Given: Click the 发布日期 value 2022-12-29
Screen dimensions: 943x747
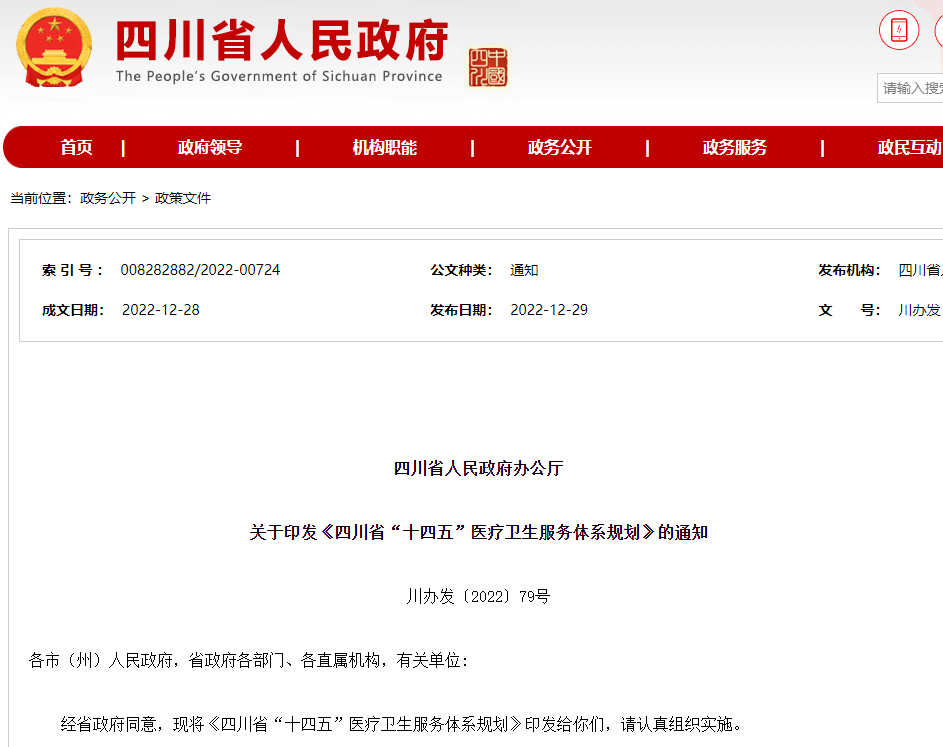Looking at the screenshot, I should point(549,310).
